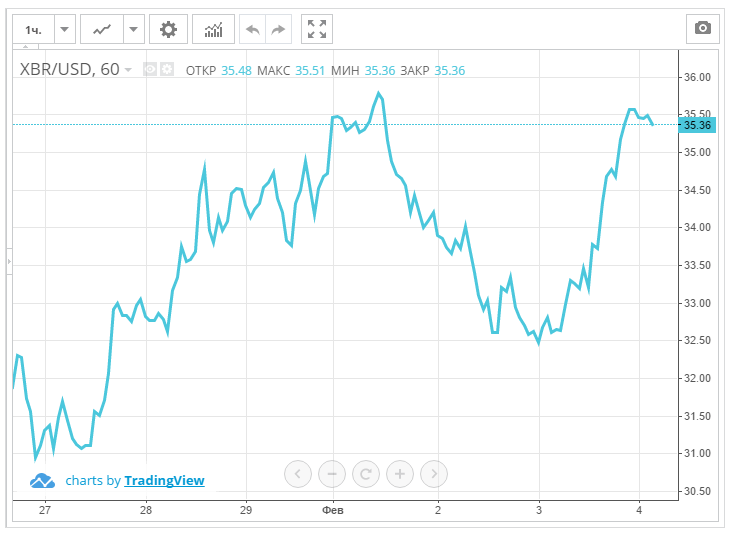The image size is (741, 544).
Task: Open chart settings gear in toolbar
Action: [x=168, y=30]
